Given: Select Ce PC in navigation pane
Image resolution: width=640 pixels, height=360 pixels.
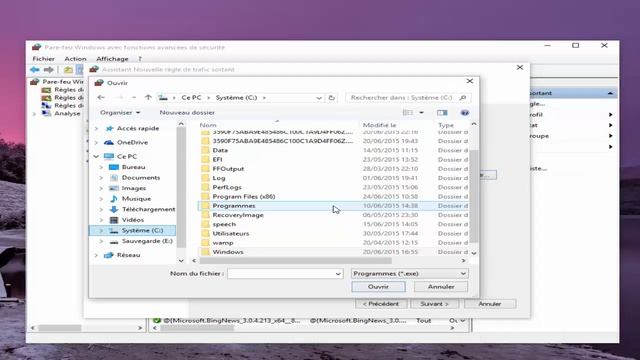Looking at the screenshot, I should click(127, 156).
